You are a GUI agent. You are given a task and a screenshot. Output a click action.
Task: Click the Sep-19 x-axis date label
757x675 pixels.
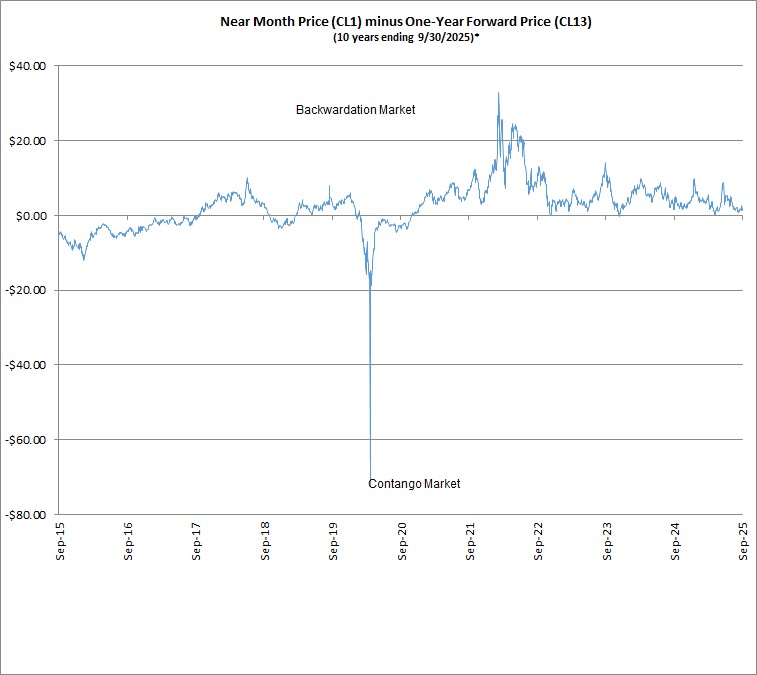[334, 539]
